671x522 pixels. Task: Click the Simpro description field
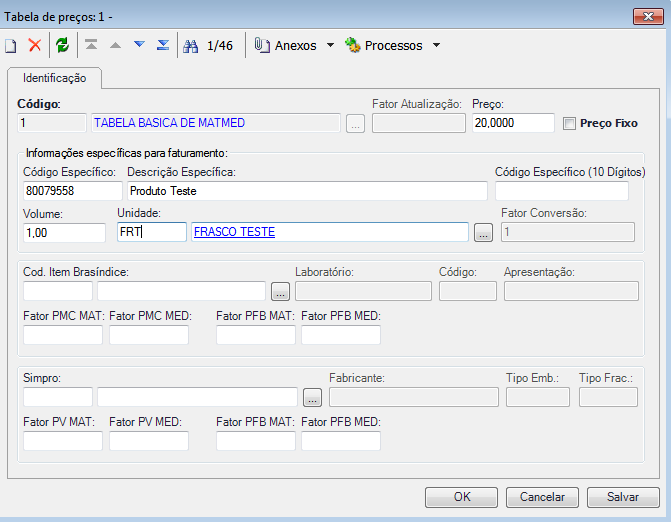tap(197, 397)
